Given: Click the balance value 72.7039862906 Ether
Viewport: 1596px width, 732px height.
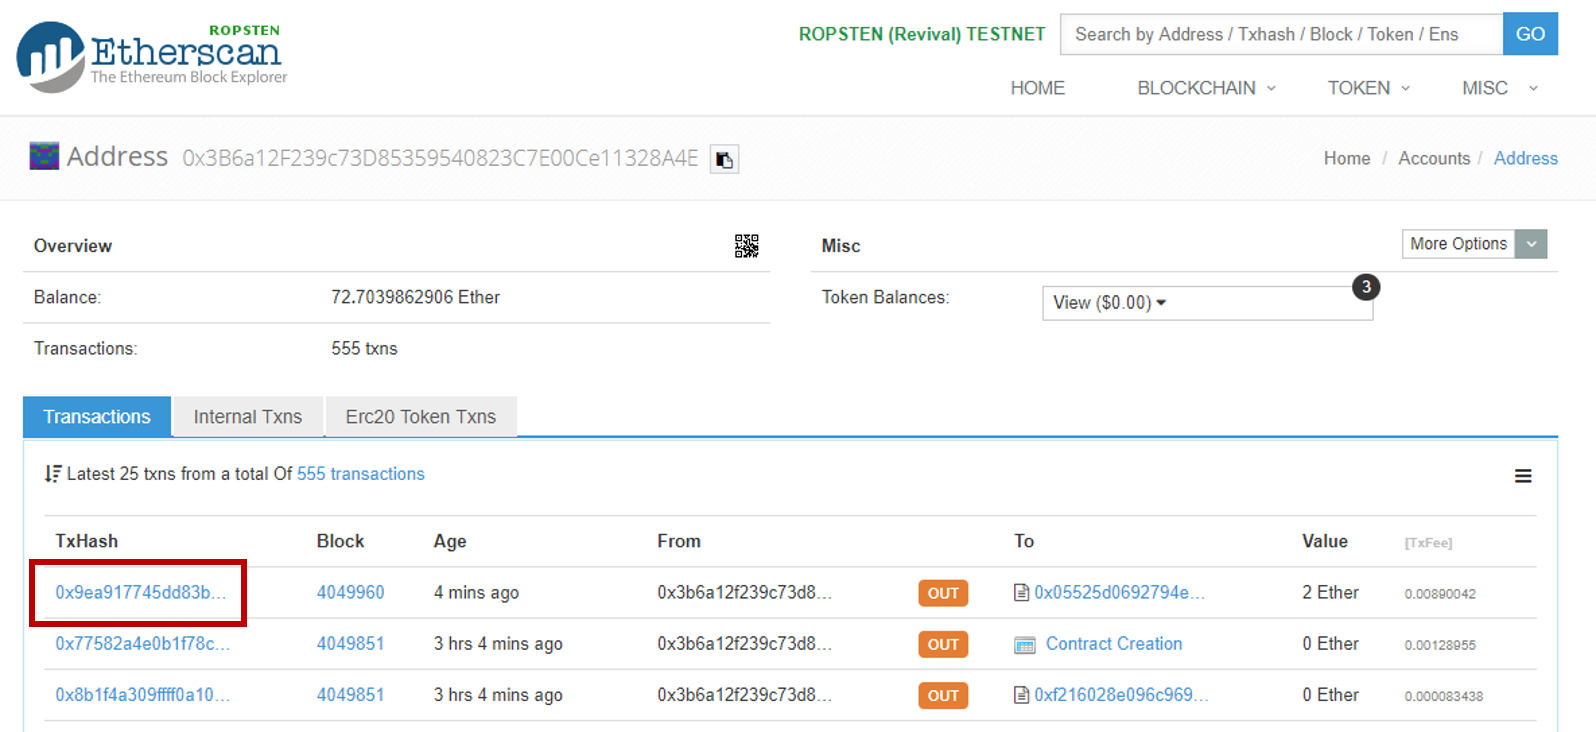Looking at the screenshot, I should pos(415,297).
